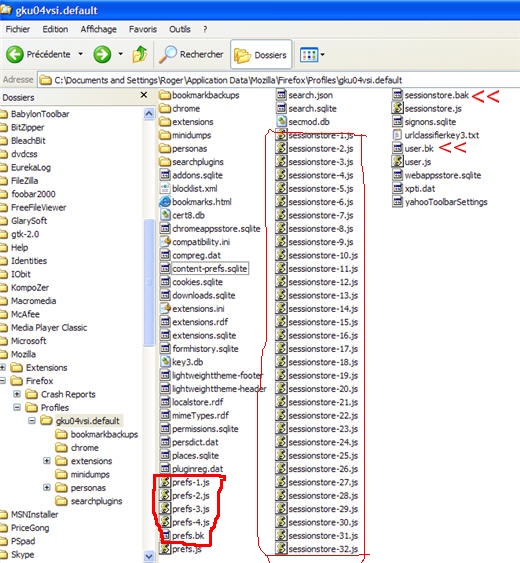520x563 pixels.
Task: Expand the Extensions folder in tree
Action: pos(3,367)
